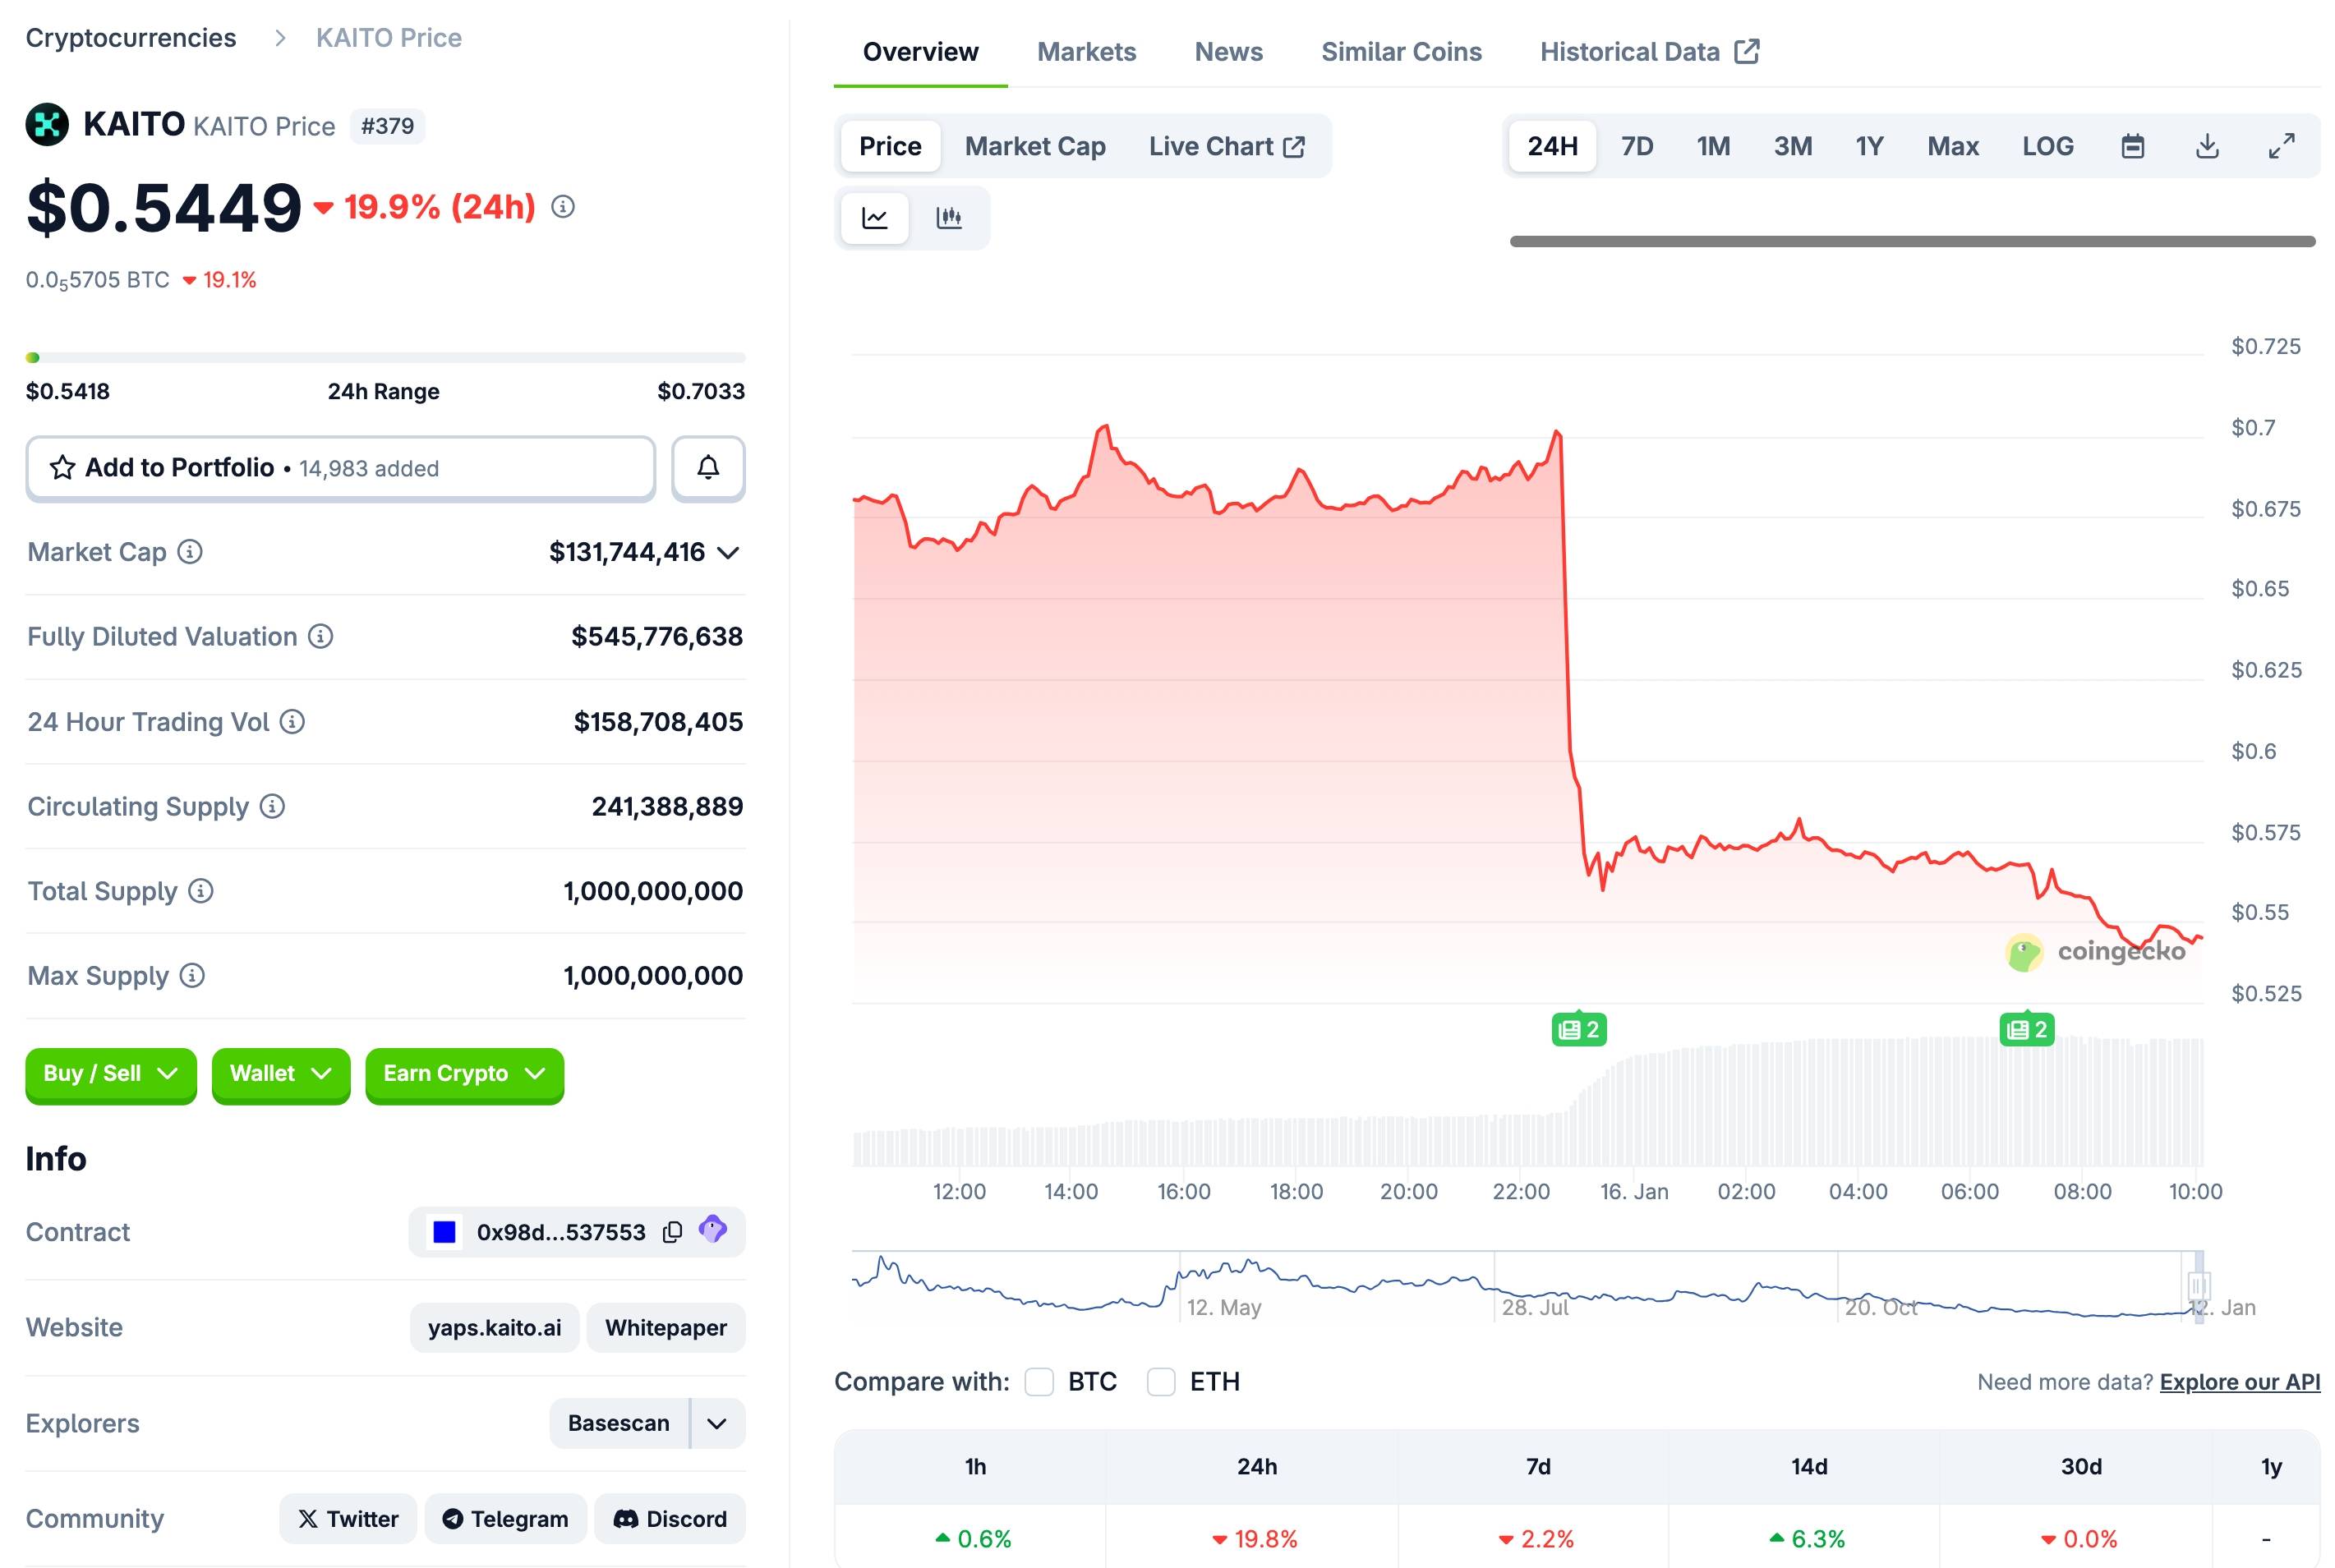The width and height of the screenshot is (2335, 1568).
Task: Copy the contract address
Action: point(673,1232)
